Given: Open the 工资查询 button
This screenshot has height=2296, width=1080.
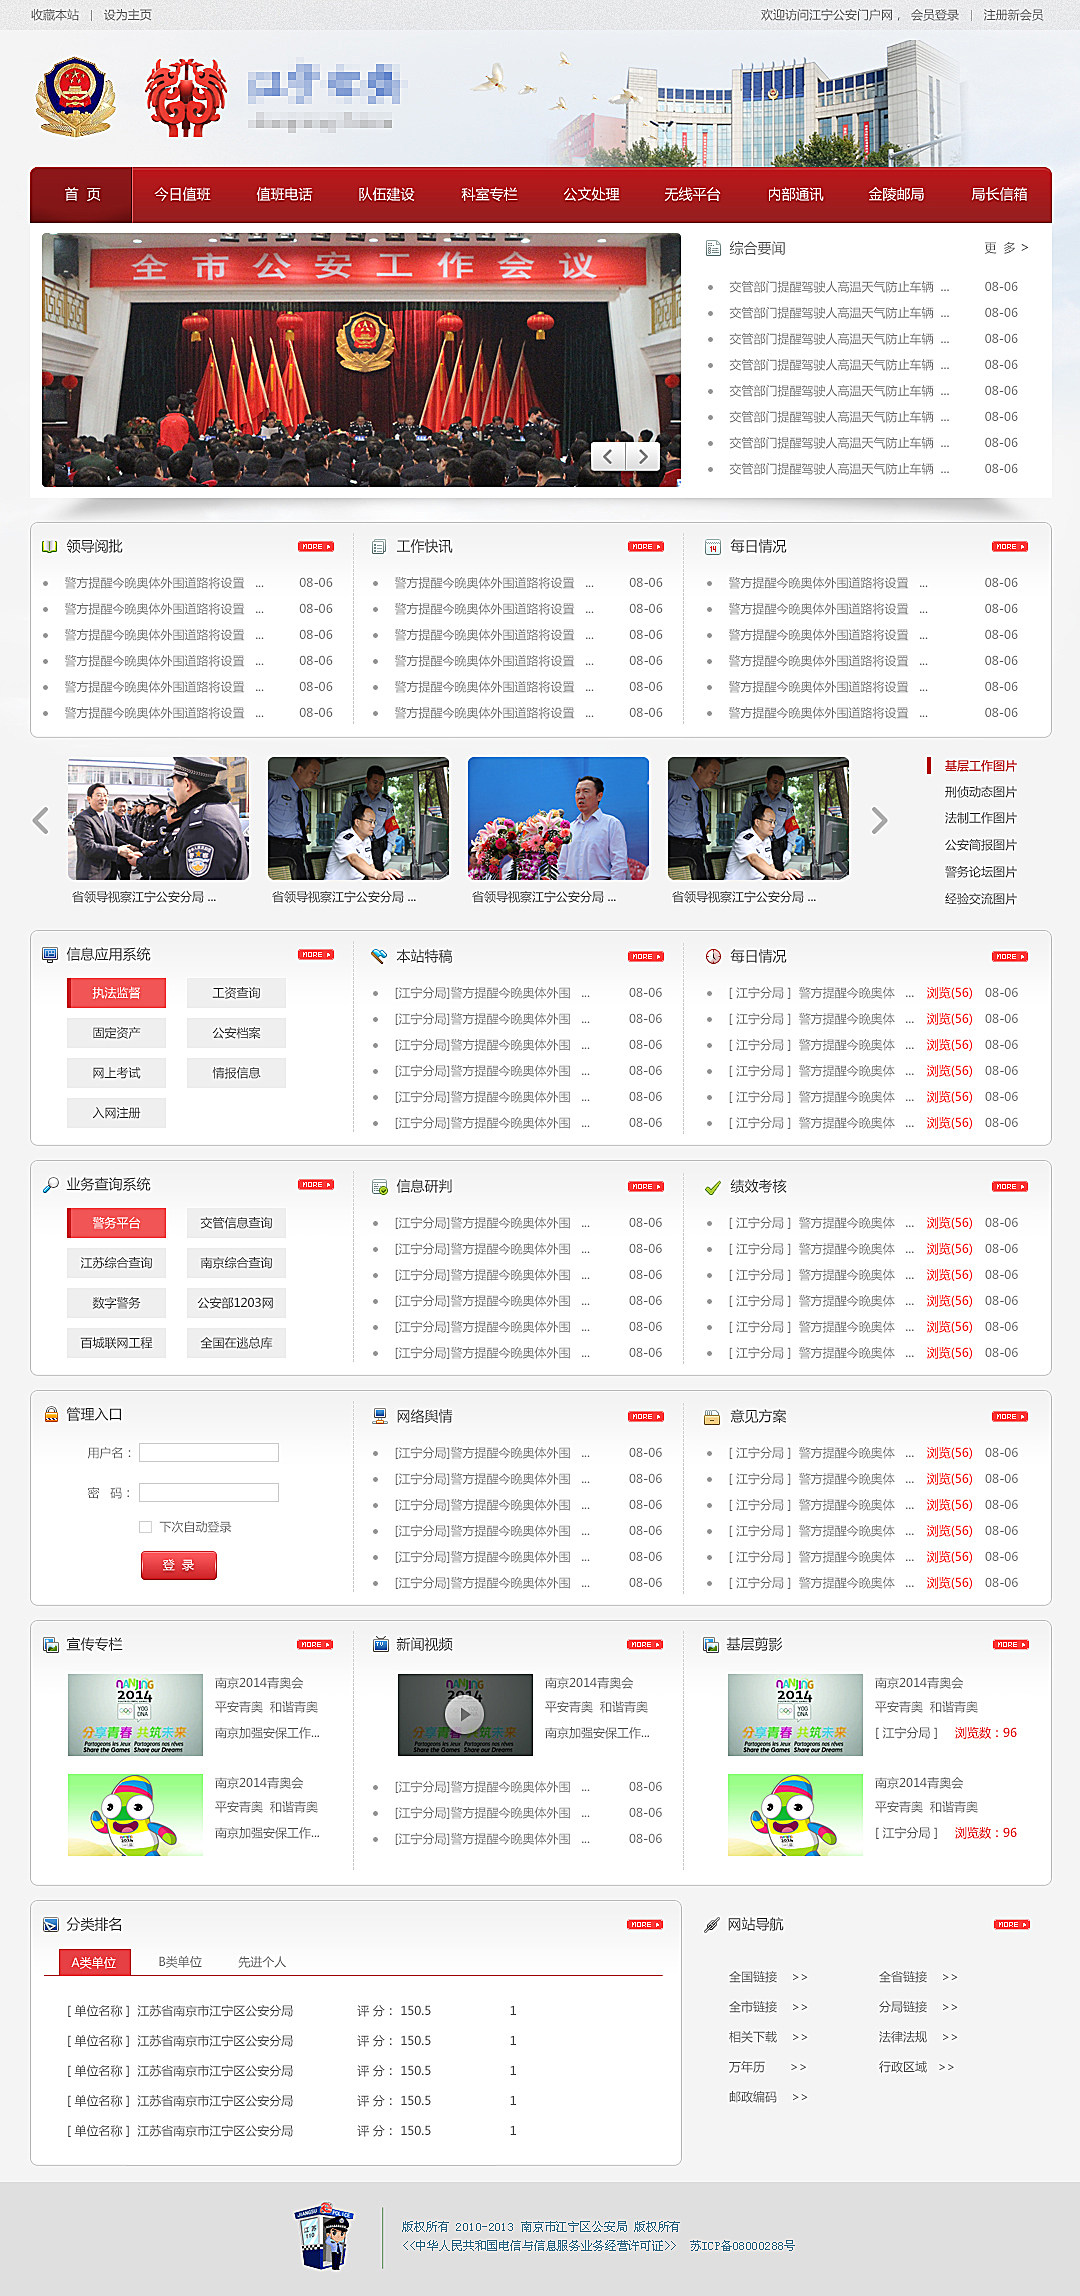Looking at the screenshot, I should 237,993.
